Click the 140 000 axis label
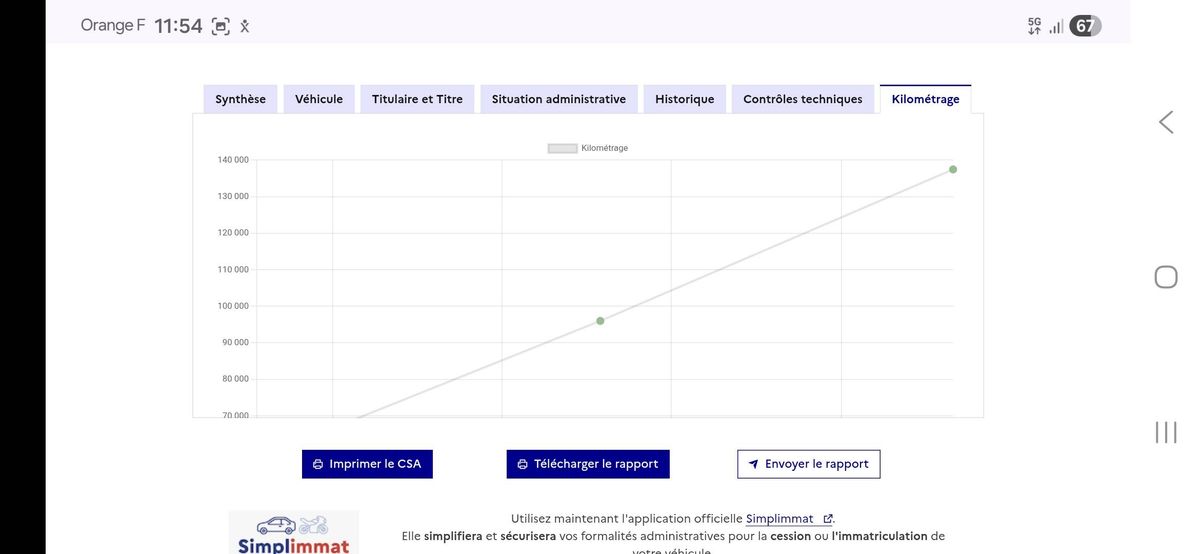Screen dimensions: 1200x554 click(x=233, y=160)
